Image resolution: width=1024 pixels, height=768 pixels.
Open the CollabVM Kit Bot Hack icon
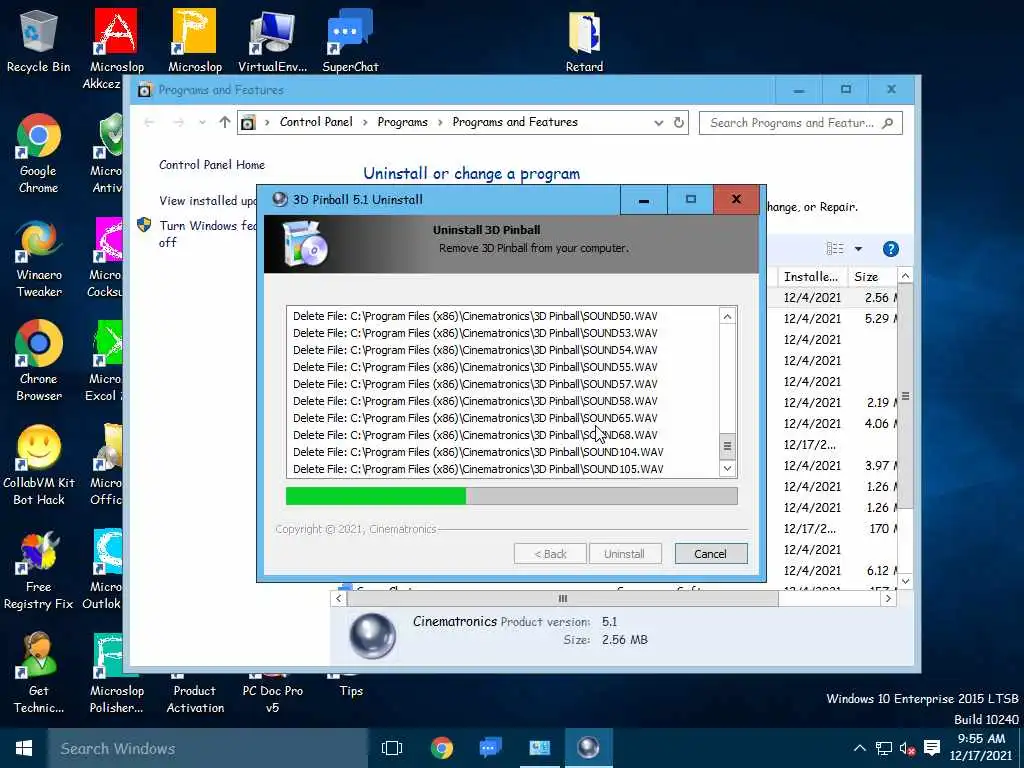(x=39, y=465)
